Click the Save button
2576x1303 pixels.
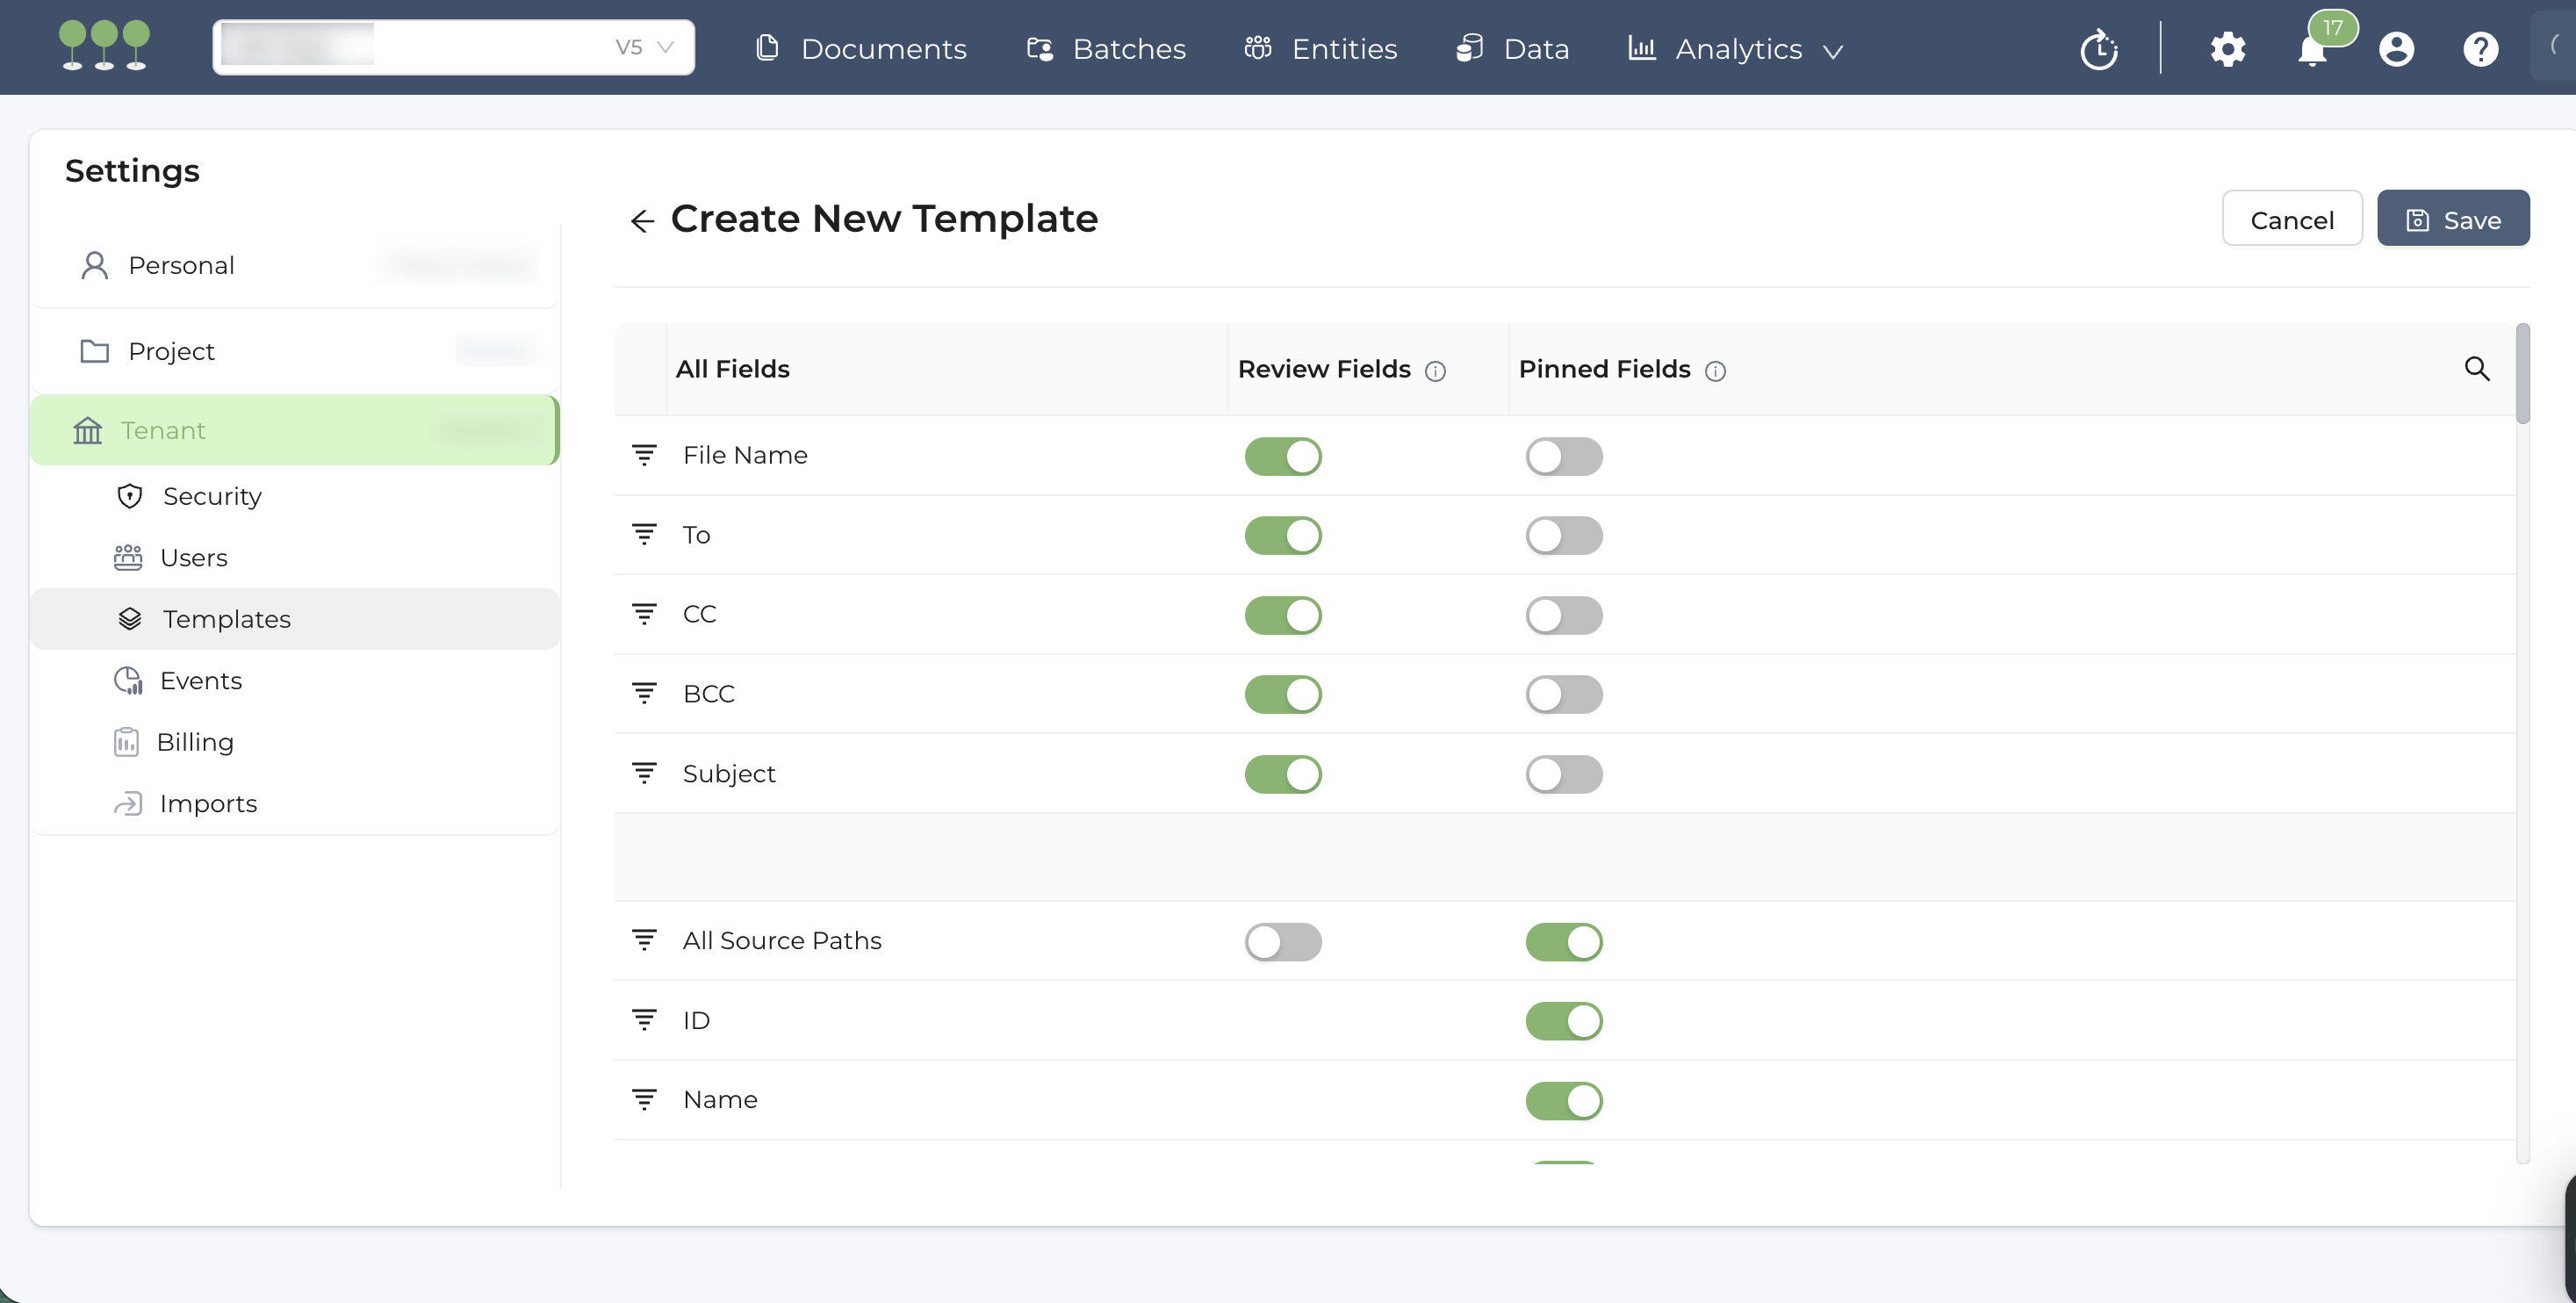[x=2452, y=219]
